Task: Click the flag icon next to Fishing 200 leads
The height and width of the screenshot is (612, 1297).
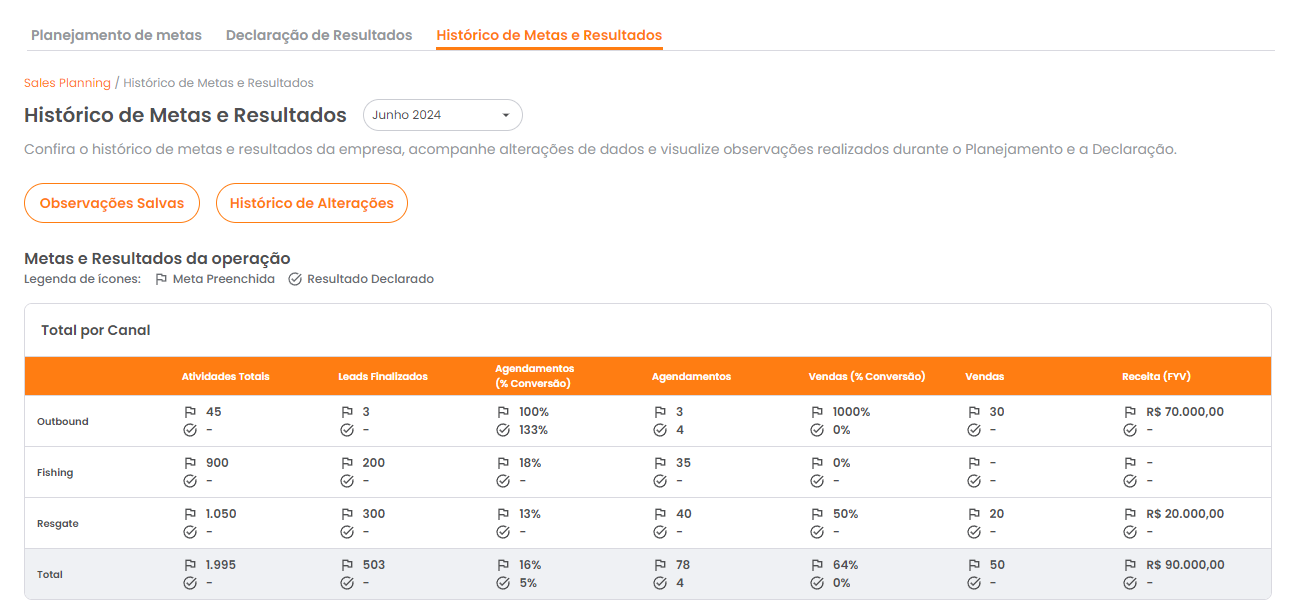Action: click(x=347, y=463)
